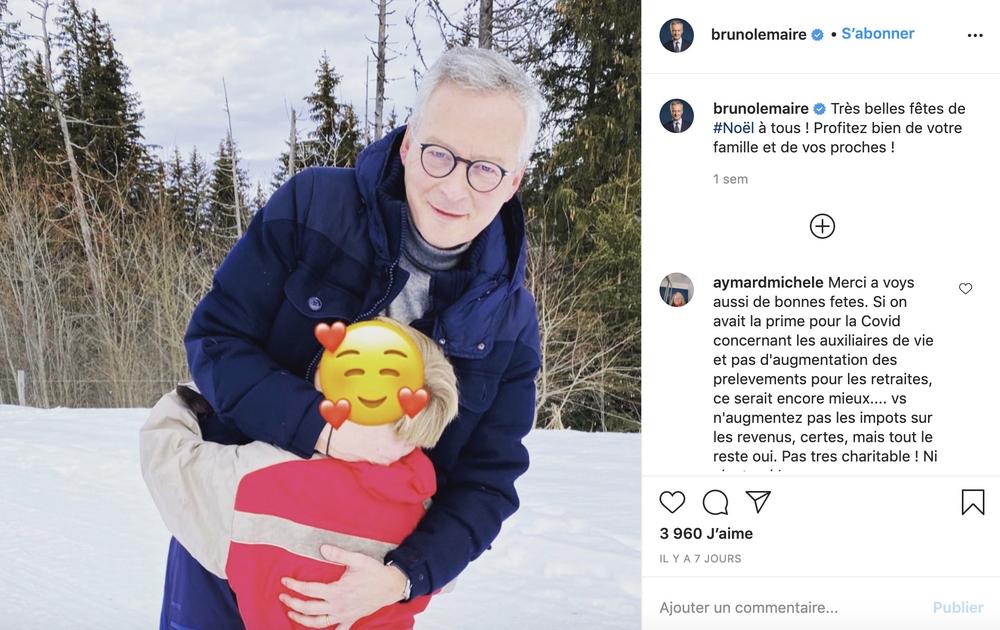Like aymardmichele's comment with small heart
This screenshot has height=630, width=1000.
966,288
